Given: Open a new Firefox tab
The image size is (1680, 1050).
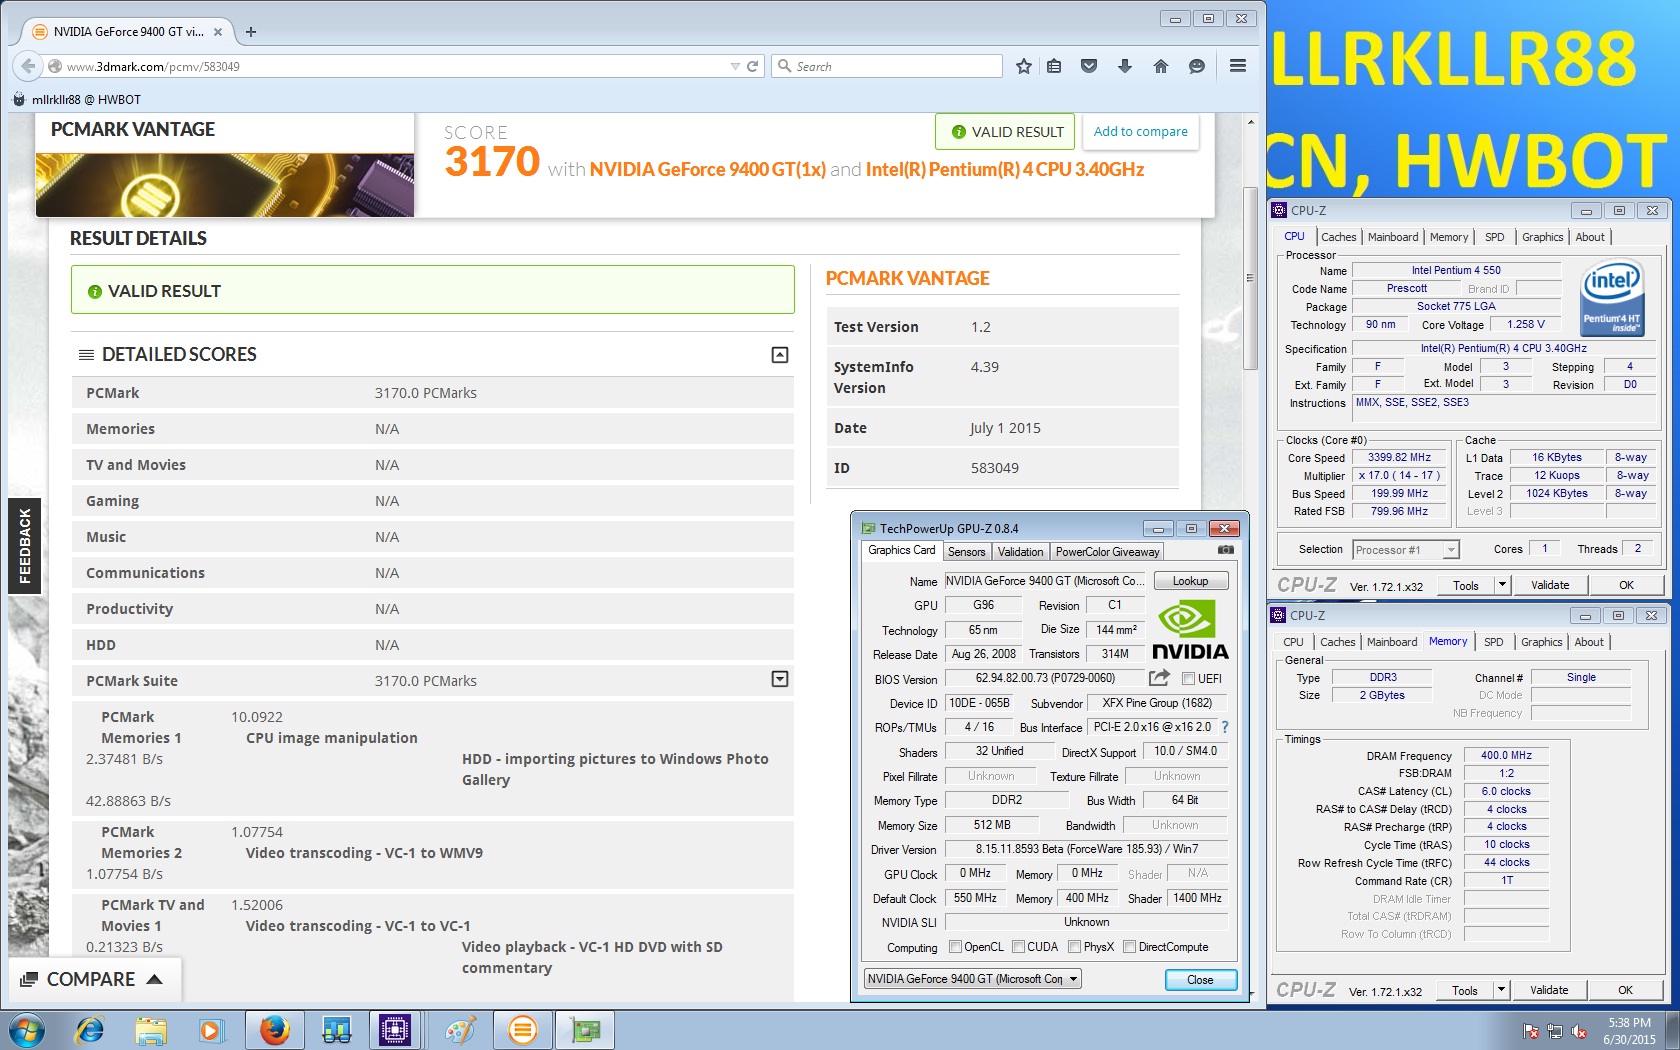Looking at the screenshot, I should (251, 32).
